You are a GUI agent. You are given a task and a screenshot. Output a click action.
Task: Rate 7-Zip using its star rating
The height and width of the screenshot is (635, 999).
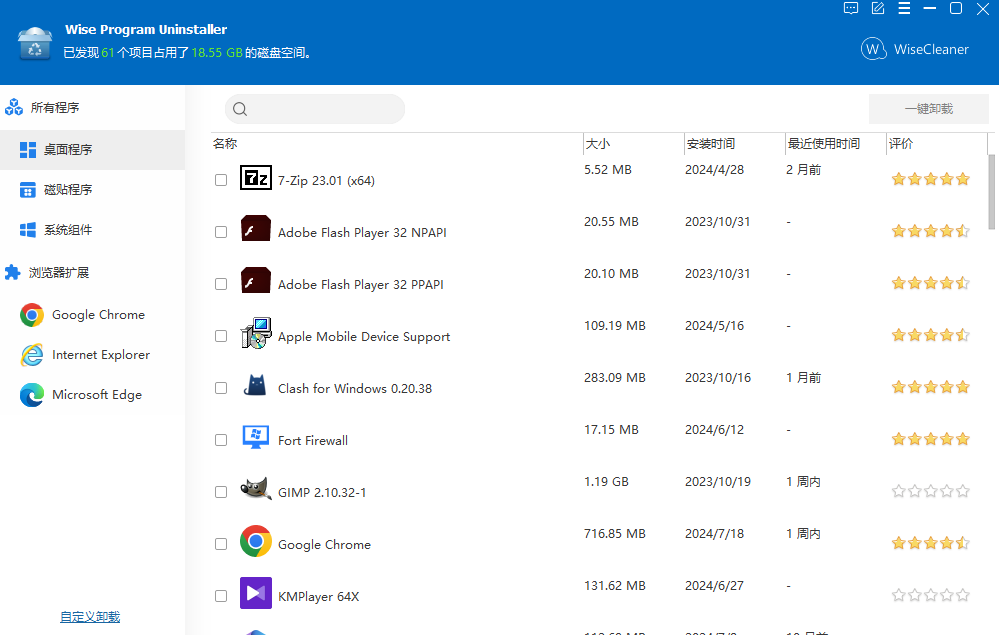(x=930, y=180)
